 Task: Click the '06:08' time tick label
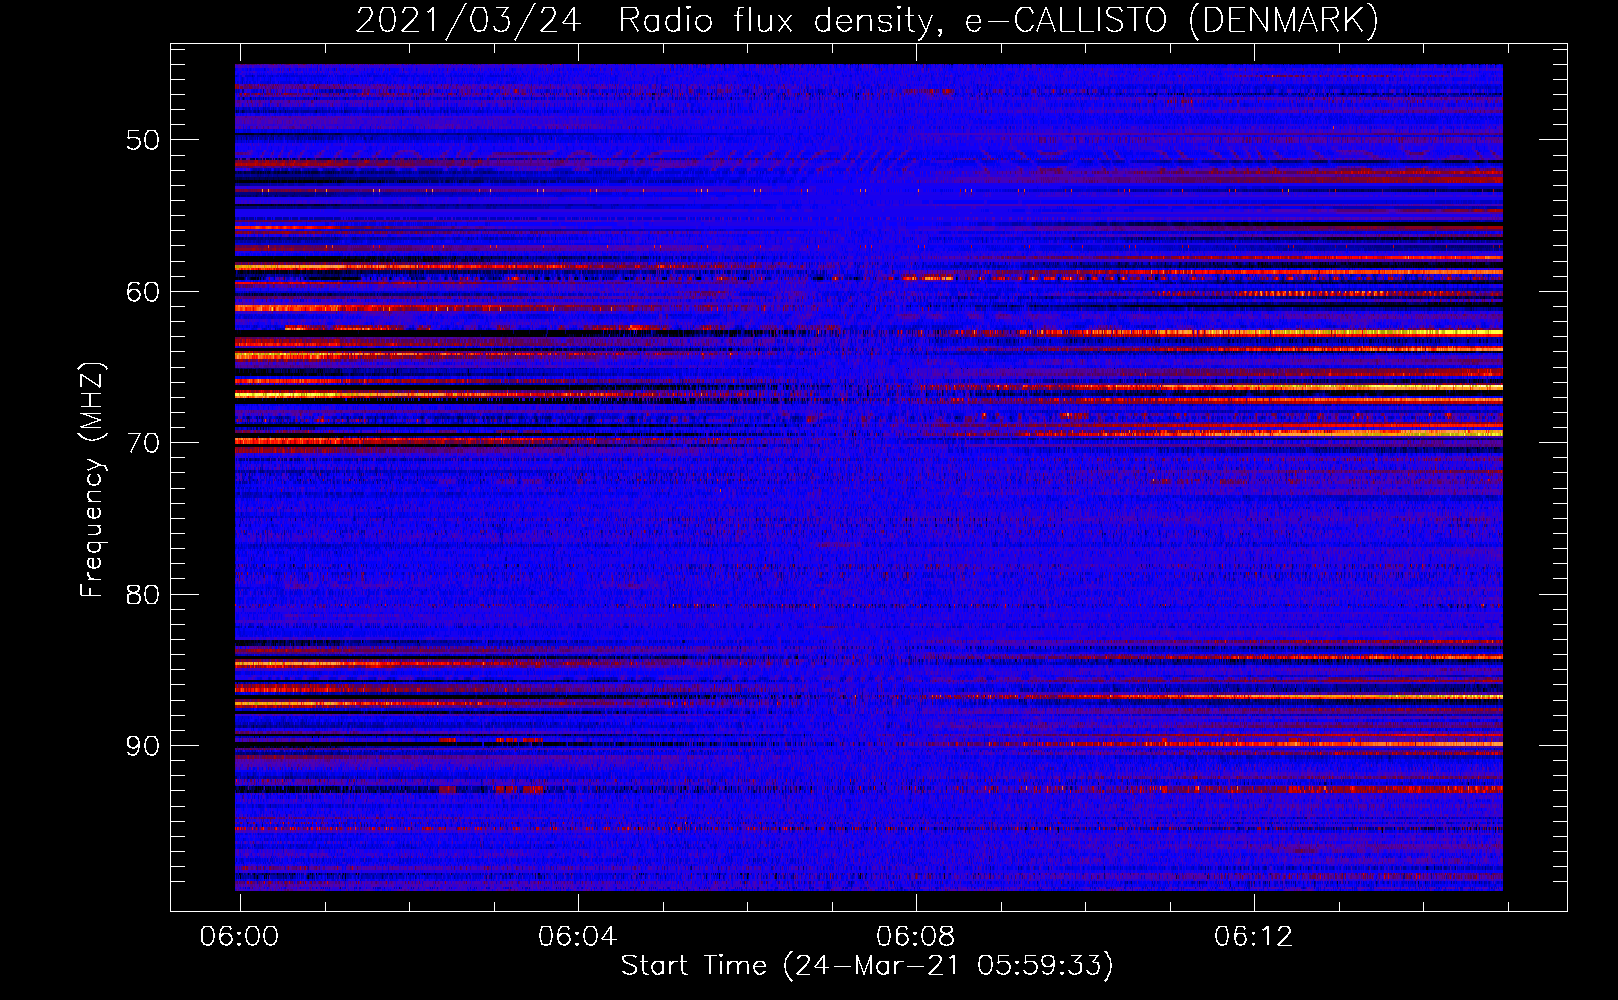point(915,937)
